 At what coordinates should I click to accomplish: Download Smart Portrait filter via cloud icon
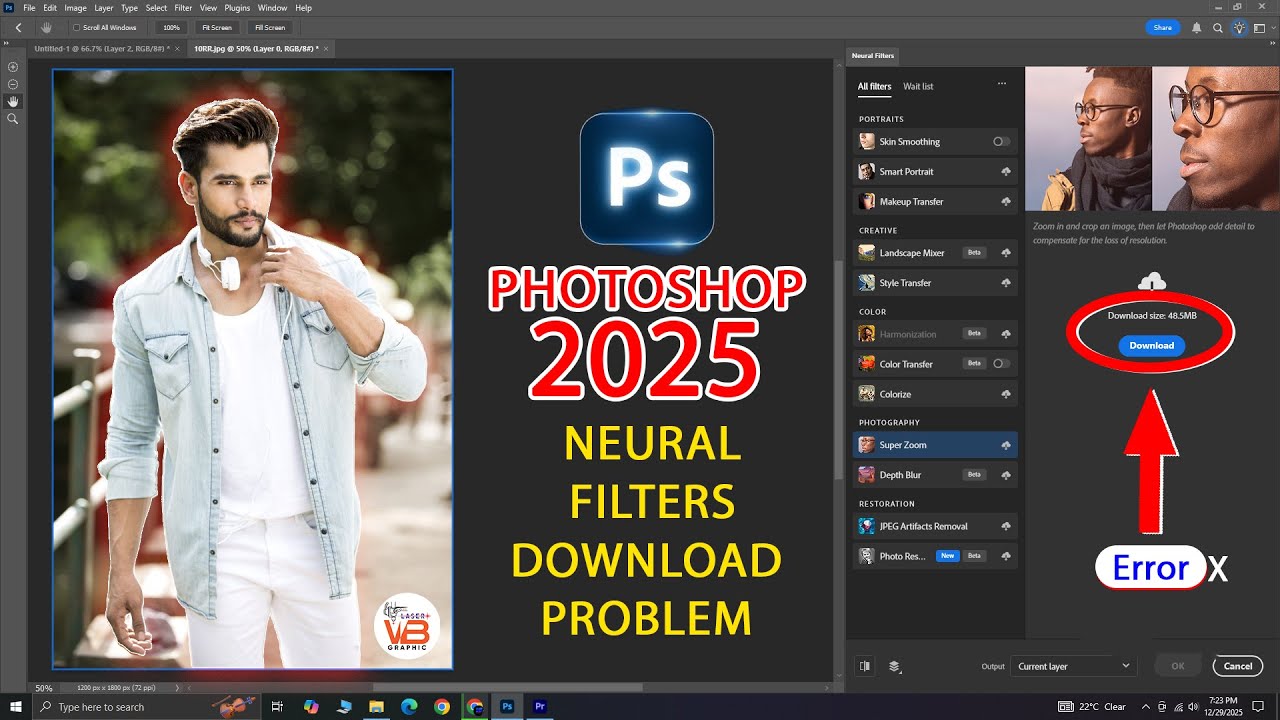coord(1005,172)
